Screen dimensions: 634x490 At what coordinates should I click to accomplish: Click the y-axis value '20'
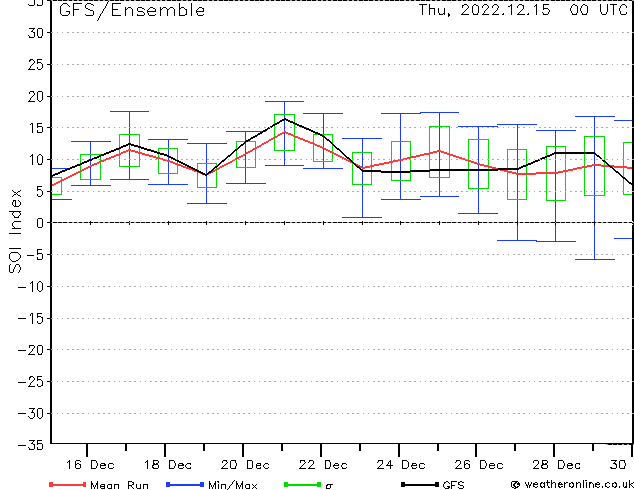click(36, 96)
